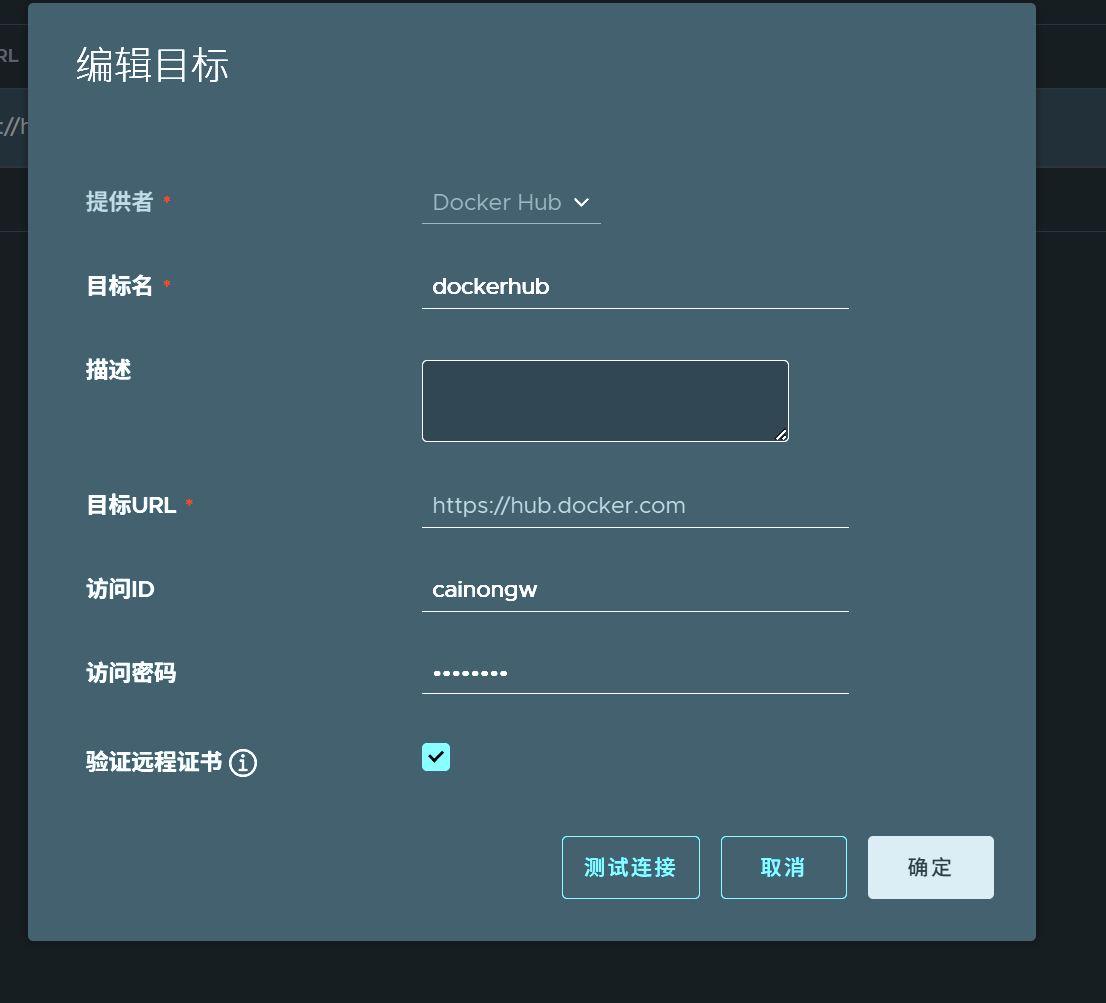
Task: Click the checkmark in the certificate checkbox
Action: point(435,757)
